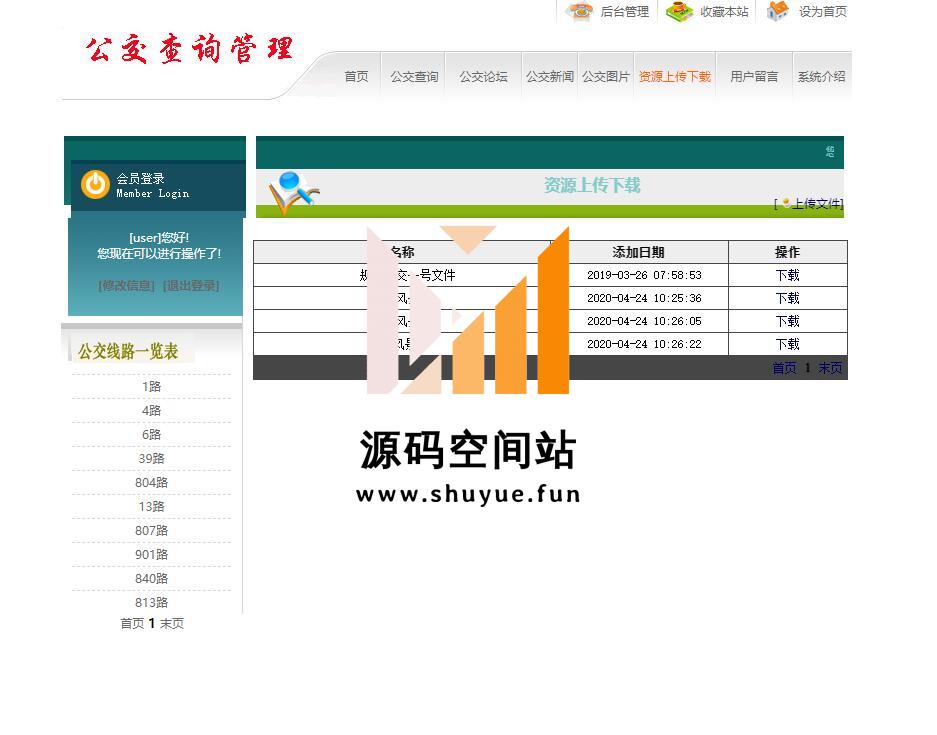Open 公交论坛 menu item
The height and width of the screenshot is (735, 937).
[x=483, y=76]
